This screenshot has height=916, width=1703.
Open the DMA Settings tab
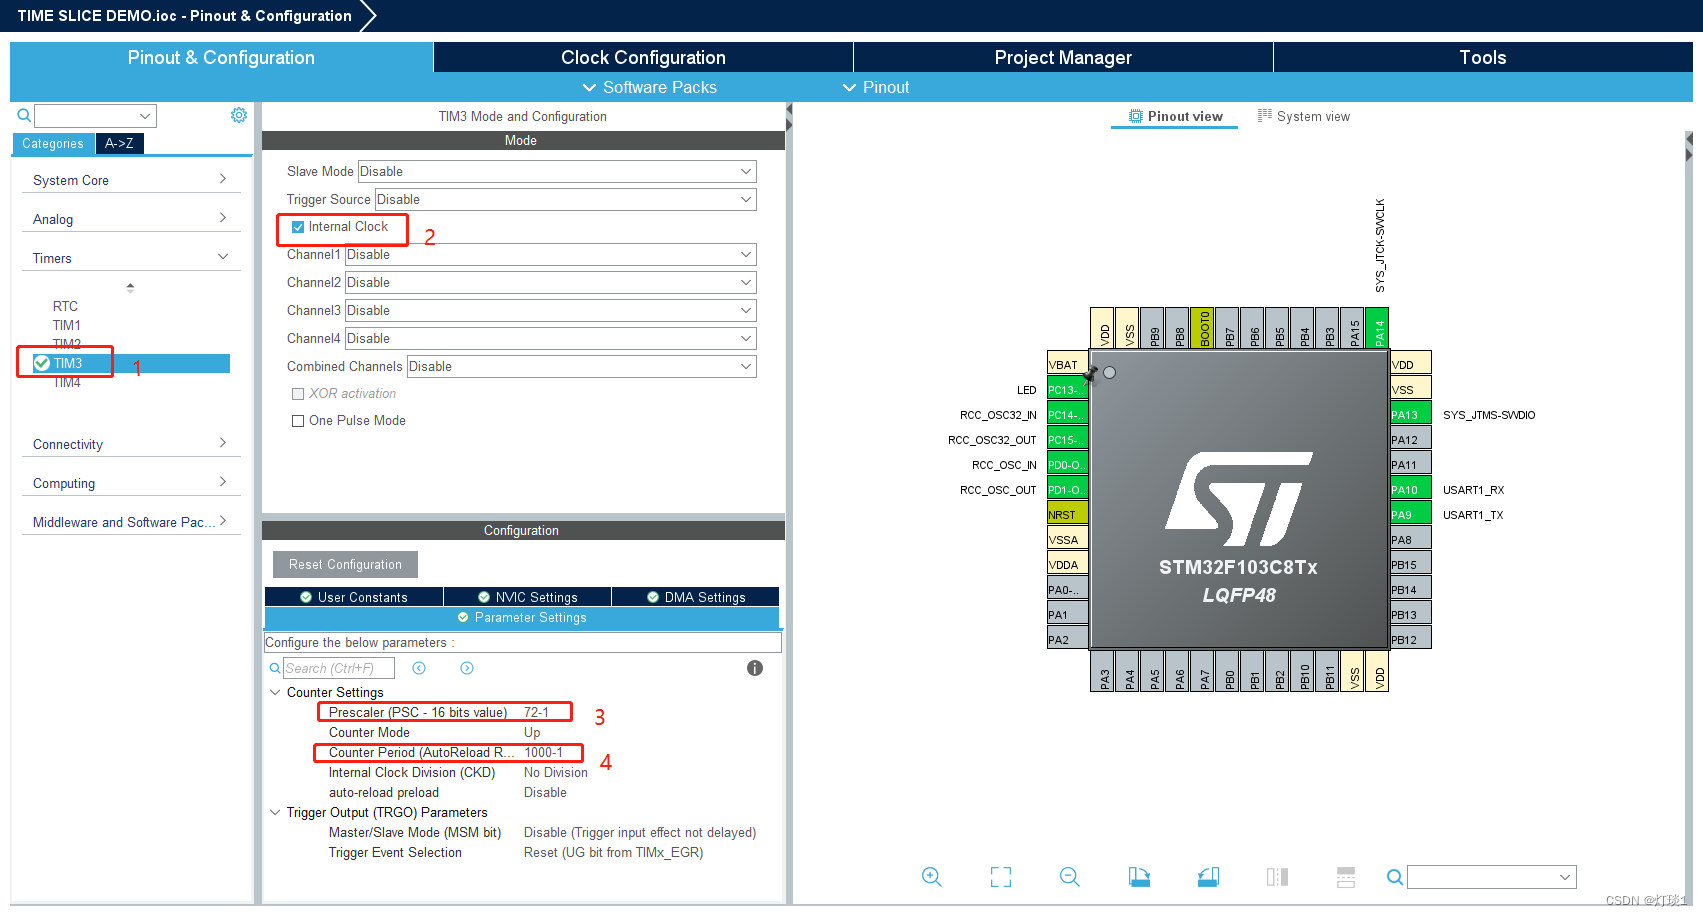click(696, 597)
